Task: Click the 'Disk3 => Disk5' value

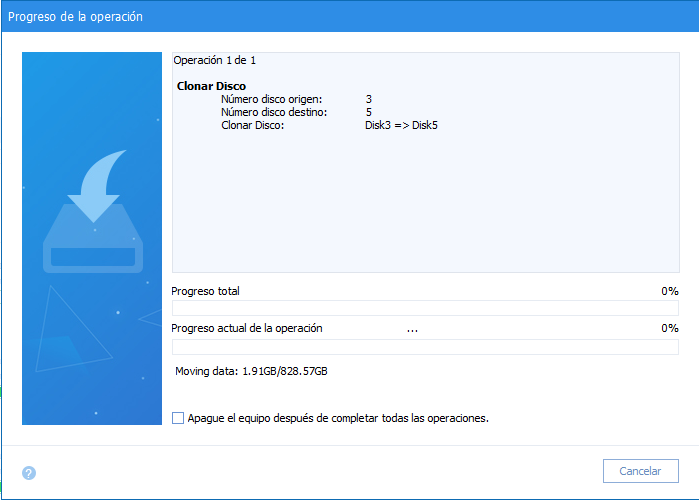Action: 401,125
